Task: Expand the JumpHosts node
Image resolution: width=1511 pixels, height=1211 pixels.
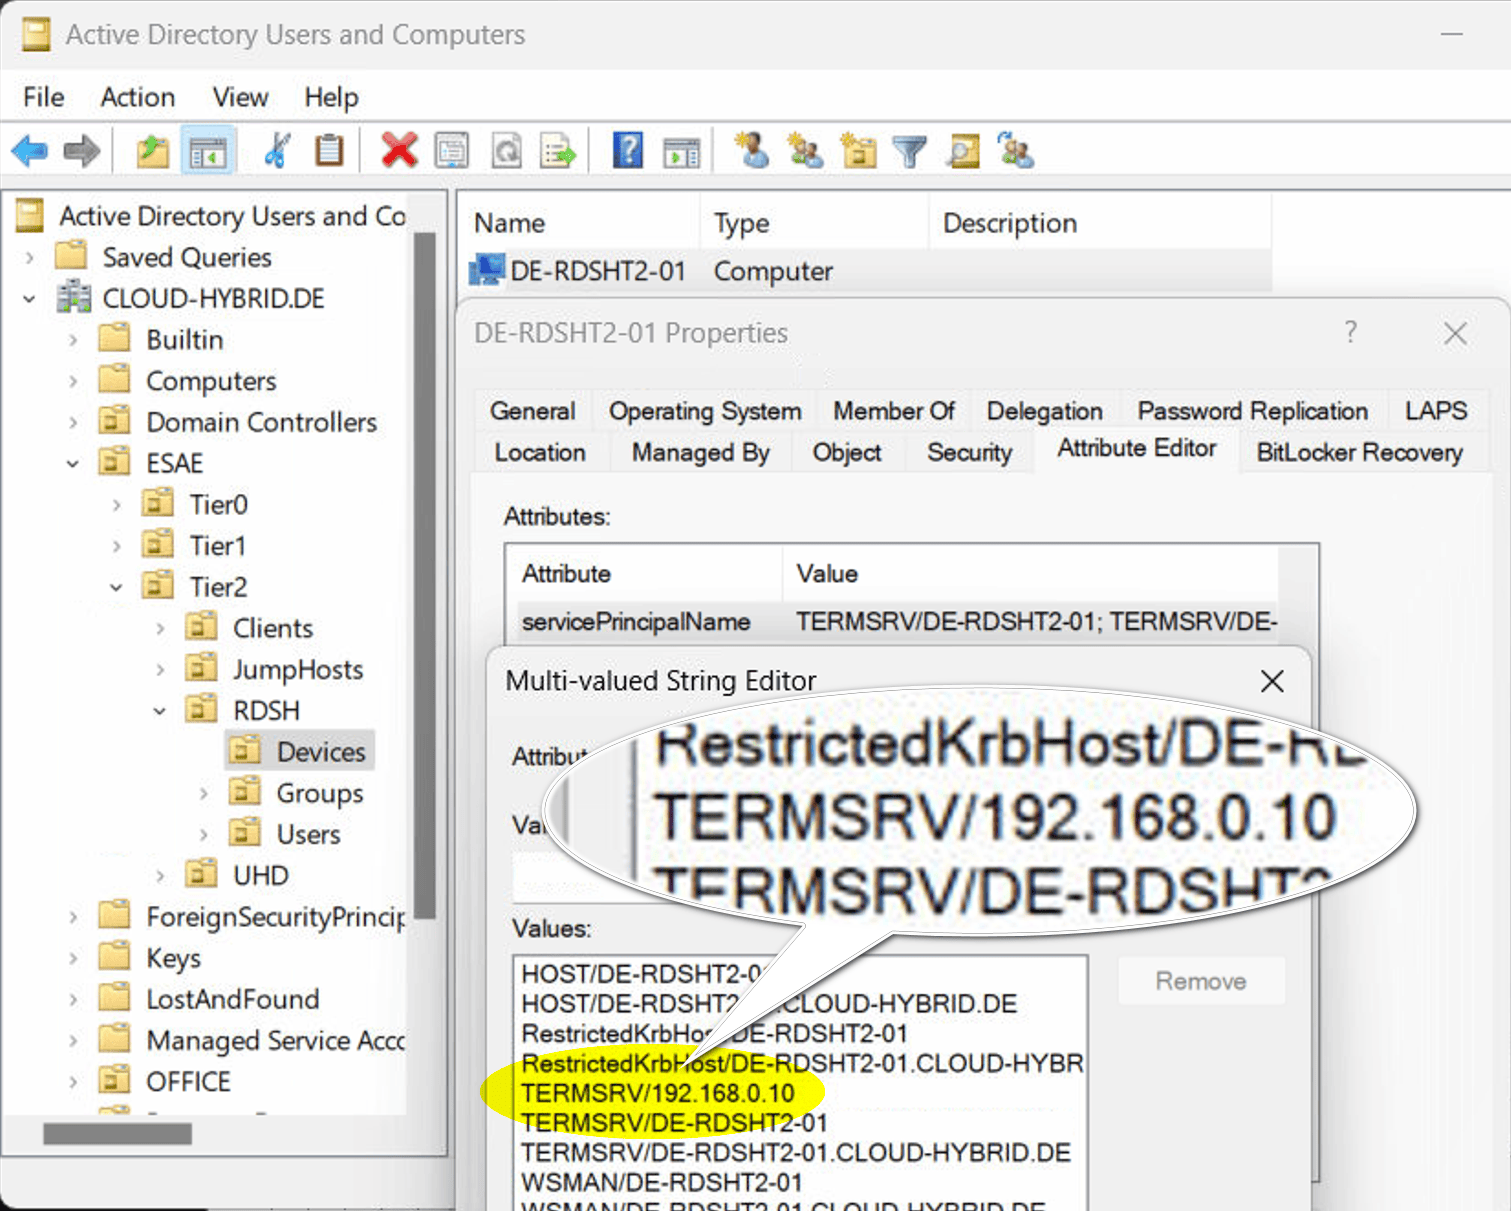Action: [x=160, y=670]
